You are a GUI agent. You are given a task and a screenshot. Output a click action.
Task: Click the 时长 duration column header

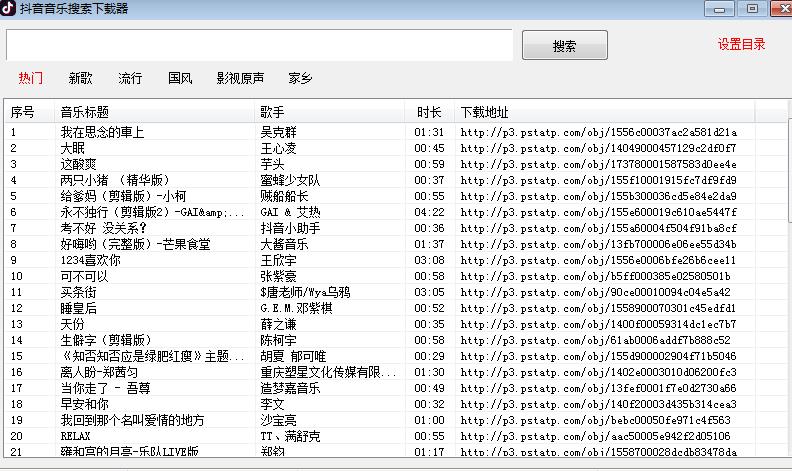click(429, 112)
